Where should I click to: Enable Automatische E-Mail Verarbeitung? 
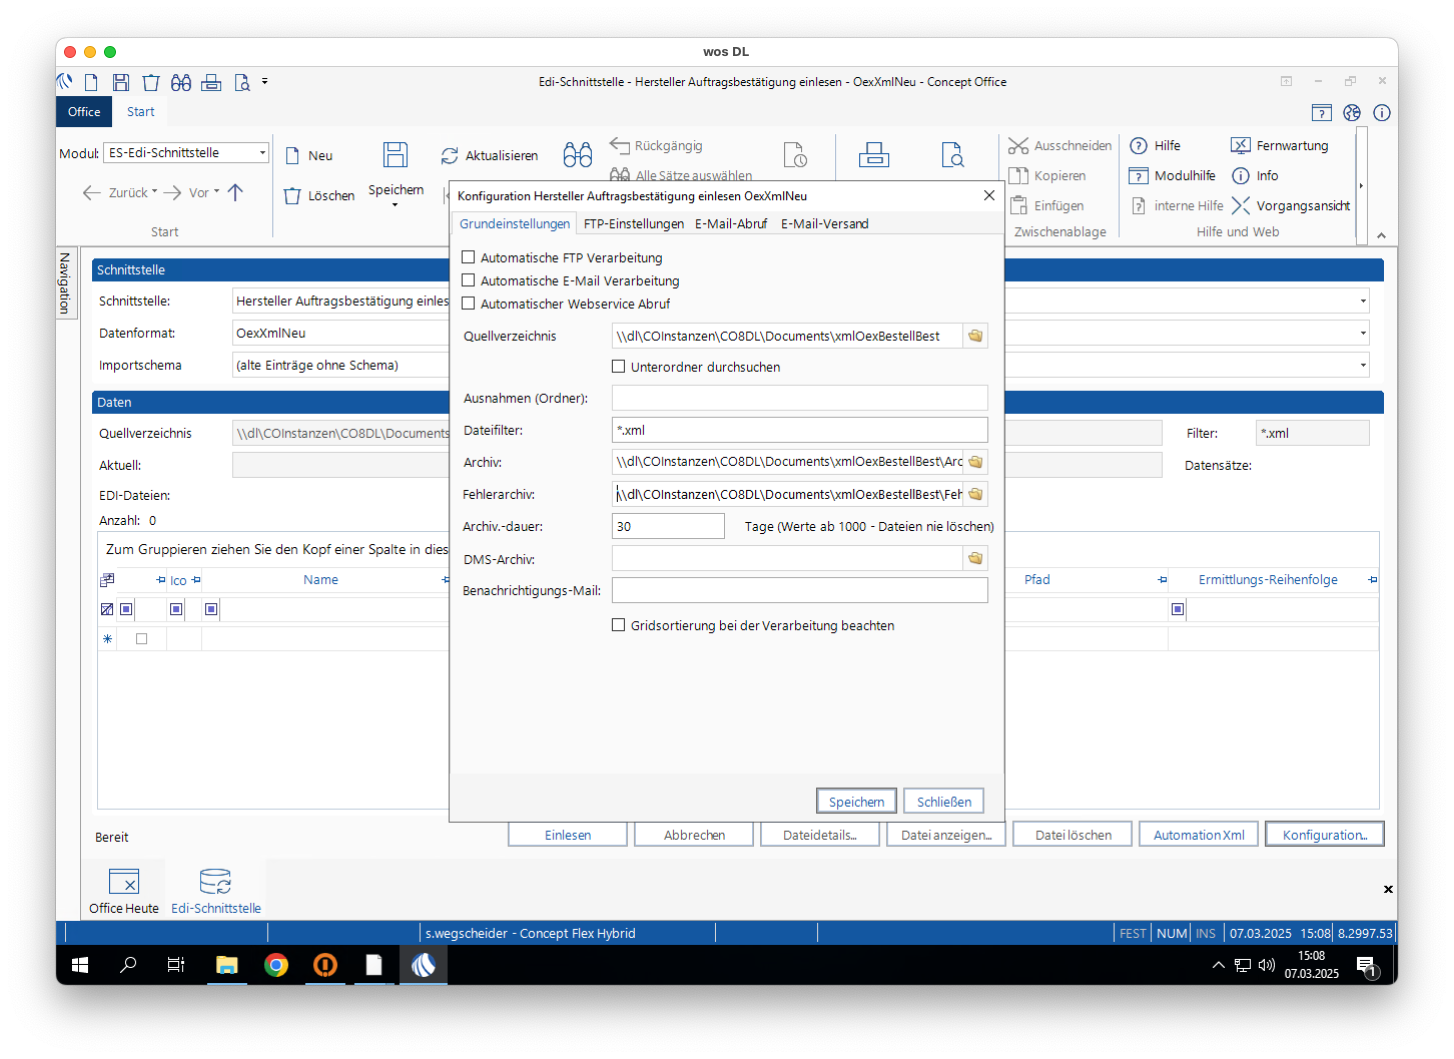click(x=468, y=280)
